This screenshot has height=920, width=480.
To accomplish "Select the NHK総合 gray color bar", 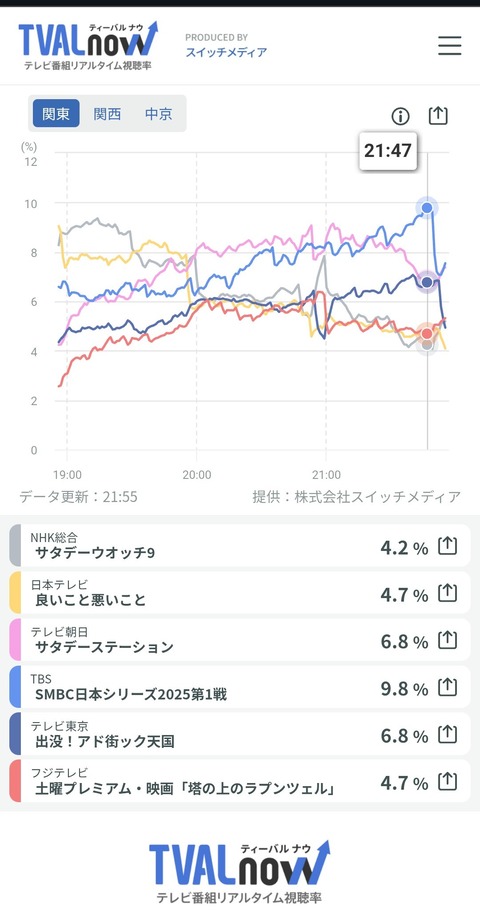I will pyautogui.click(x=15, y=546).
